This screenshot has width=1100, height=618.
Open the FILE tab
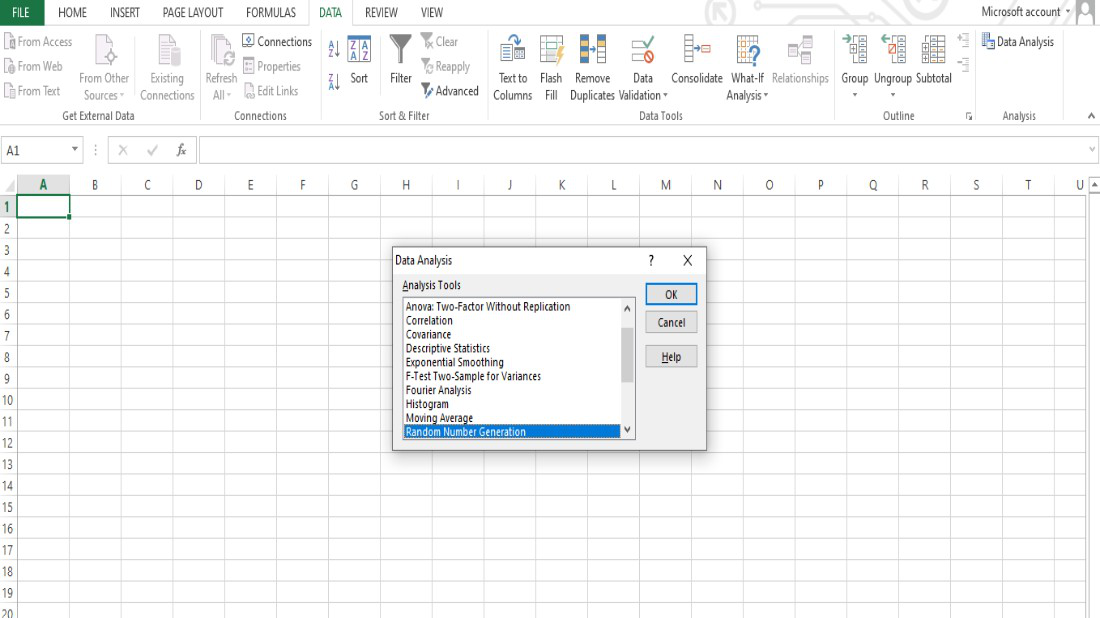pyautogui.click(x=21, y=13)
